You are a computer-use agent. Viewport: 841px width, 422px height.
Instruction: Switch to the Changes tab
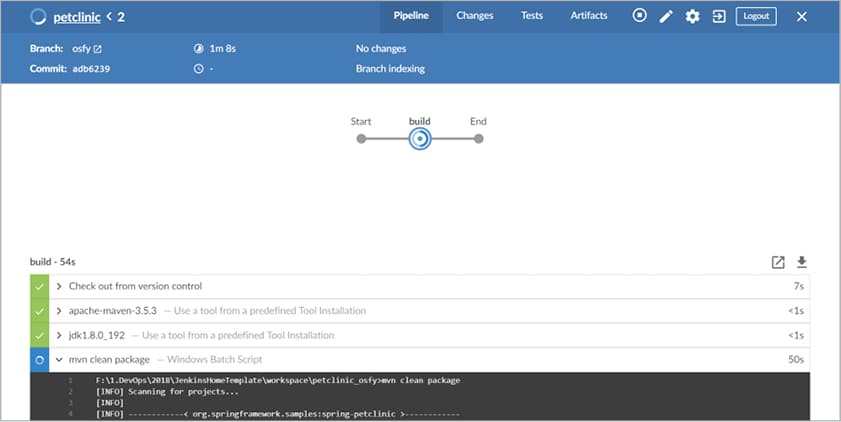(474, 16)
